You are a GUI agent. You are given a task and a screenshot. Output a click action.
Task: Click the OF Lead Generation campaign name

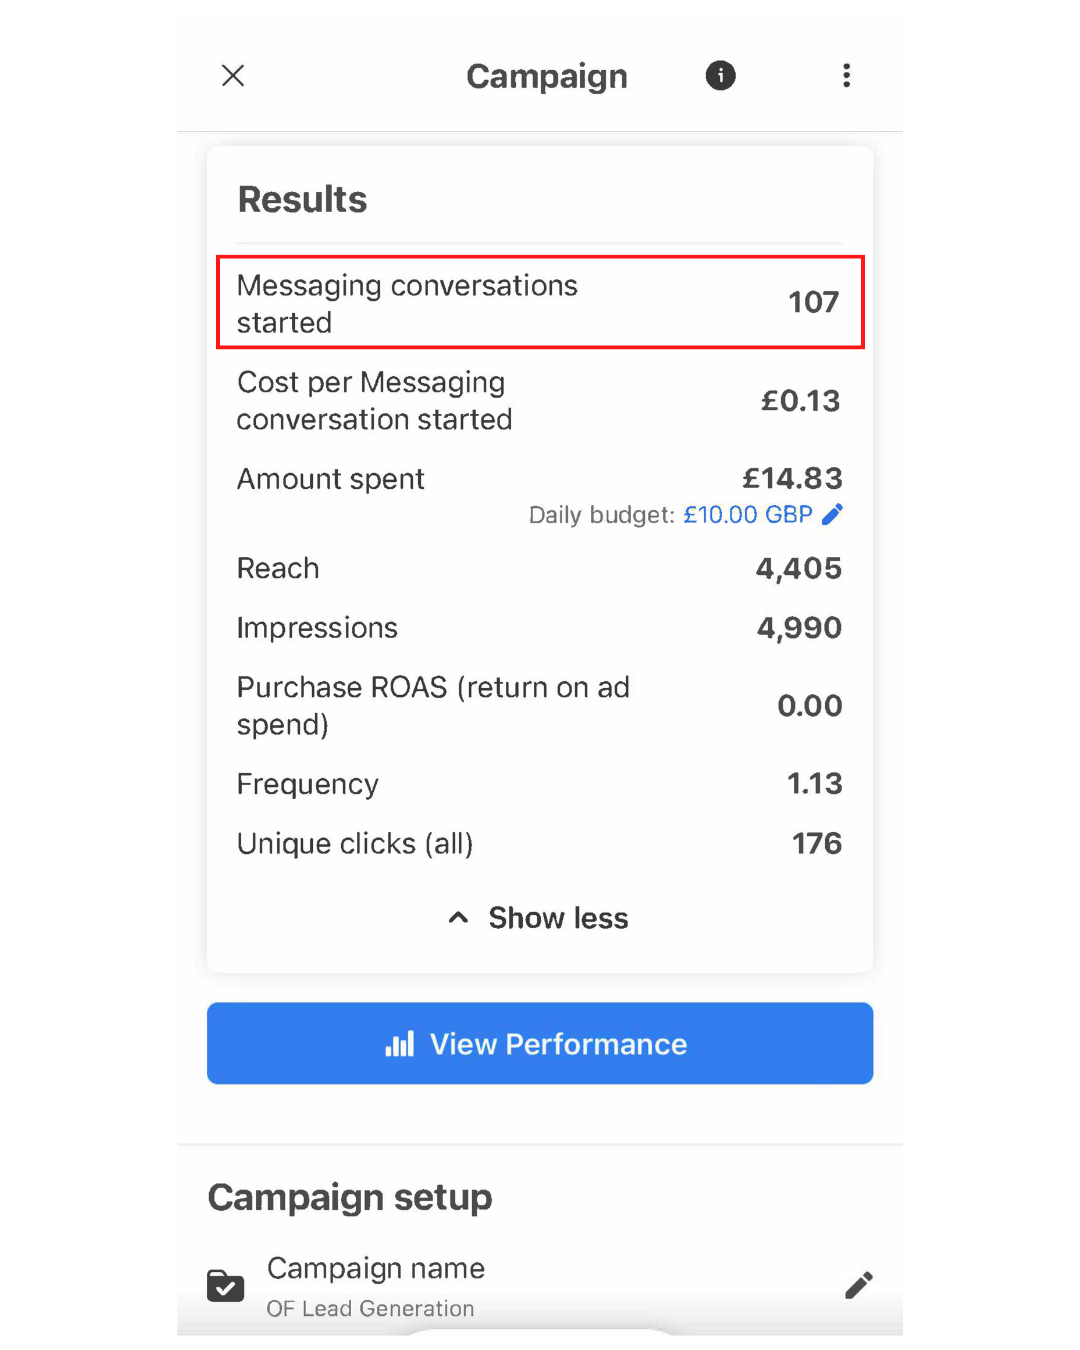(x=370, y=1308)
